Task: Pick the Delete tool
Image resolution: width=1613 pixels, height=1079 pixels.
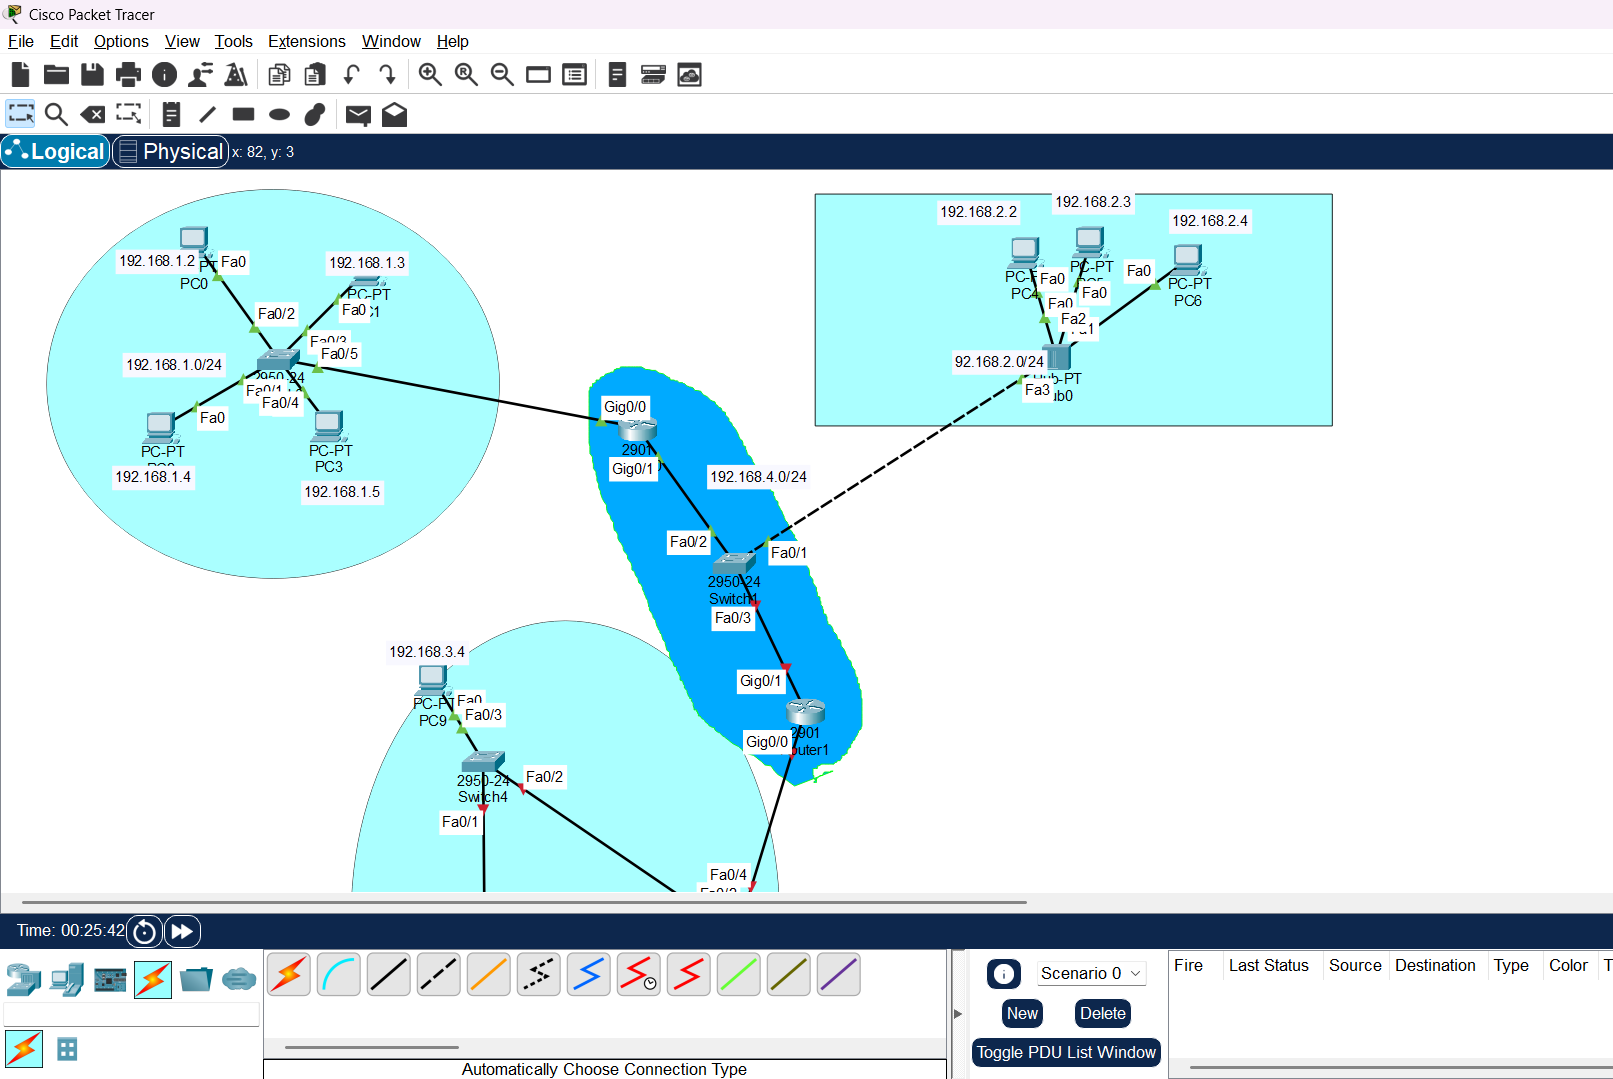Action: (92, 114)
